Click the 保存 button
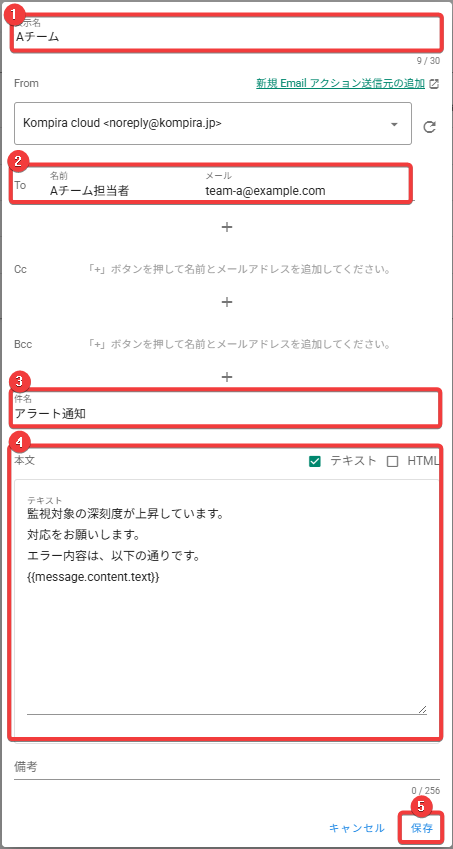 (x=422, y=828)
